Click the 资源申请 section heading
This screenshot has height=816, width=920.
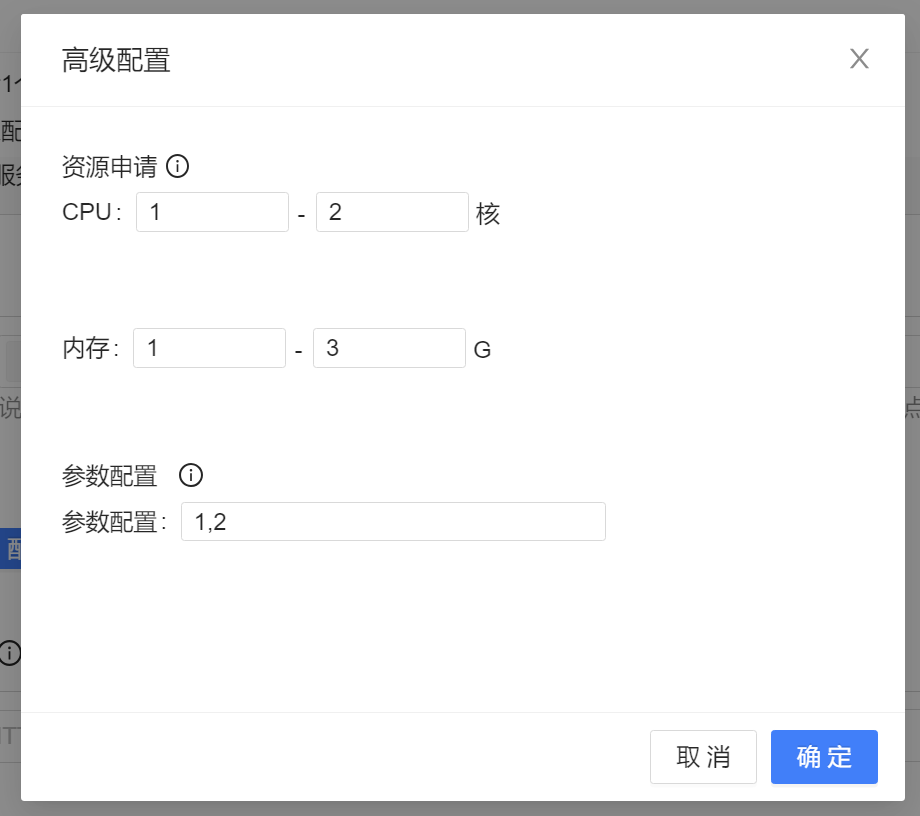(x=109, y=167)
